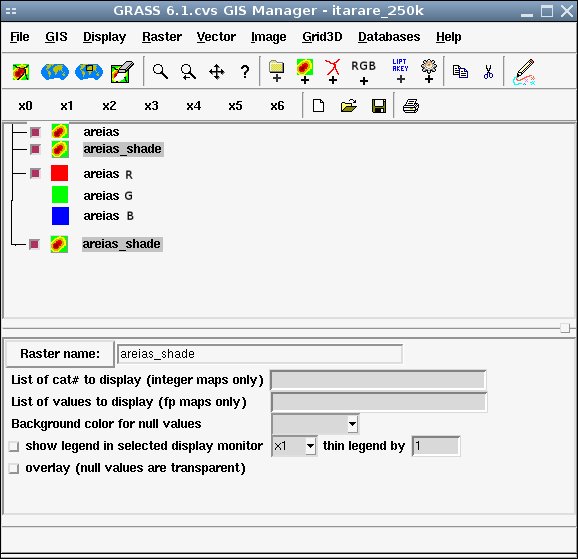Click the list of values to display field
Image resolution: width=578 pixels, height=559 pixels.
pos(379,402)
